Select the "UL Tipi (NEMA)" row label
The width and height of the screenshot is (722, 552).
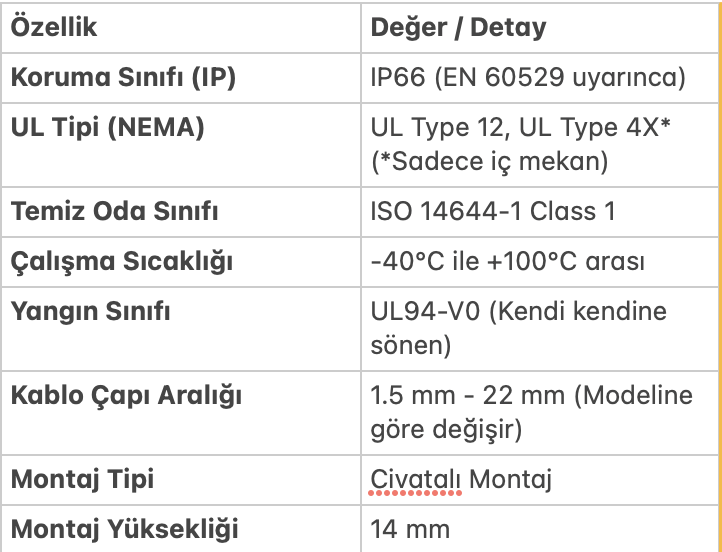[107, 128]
